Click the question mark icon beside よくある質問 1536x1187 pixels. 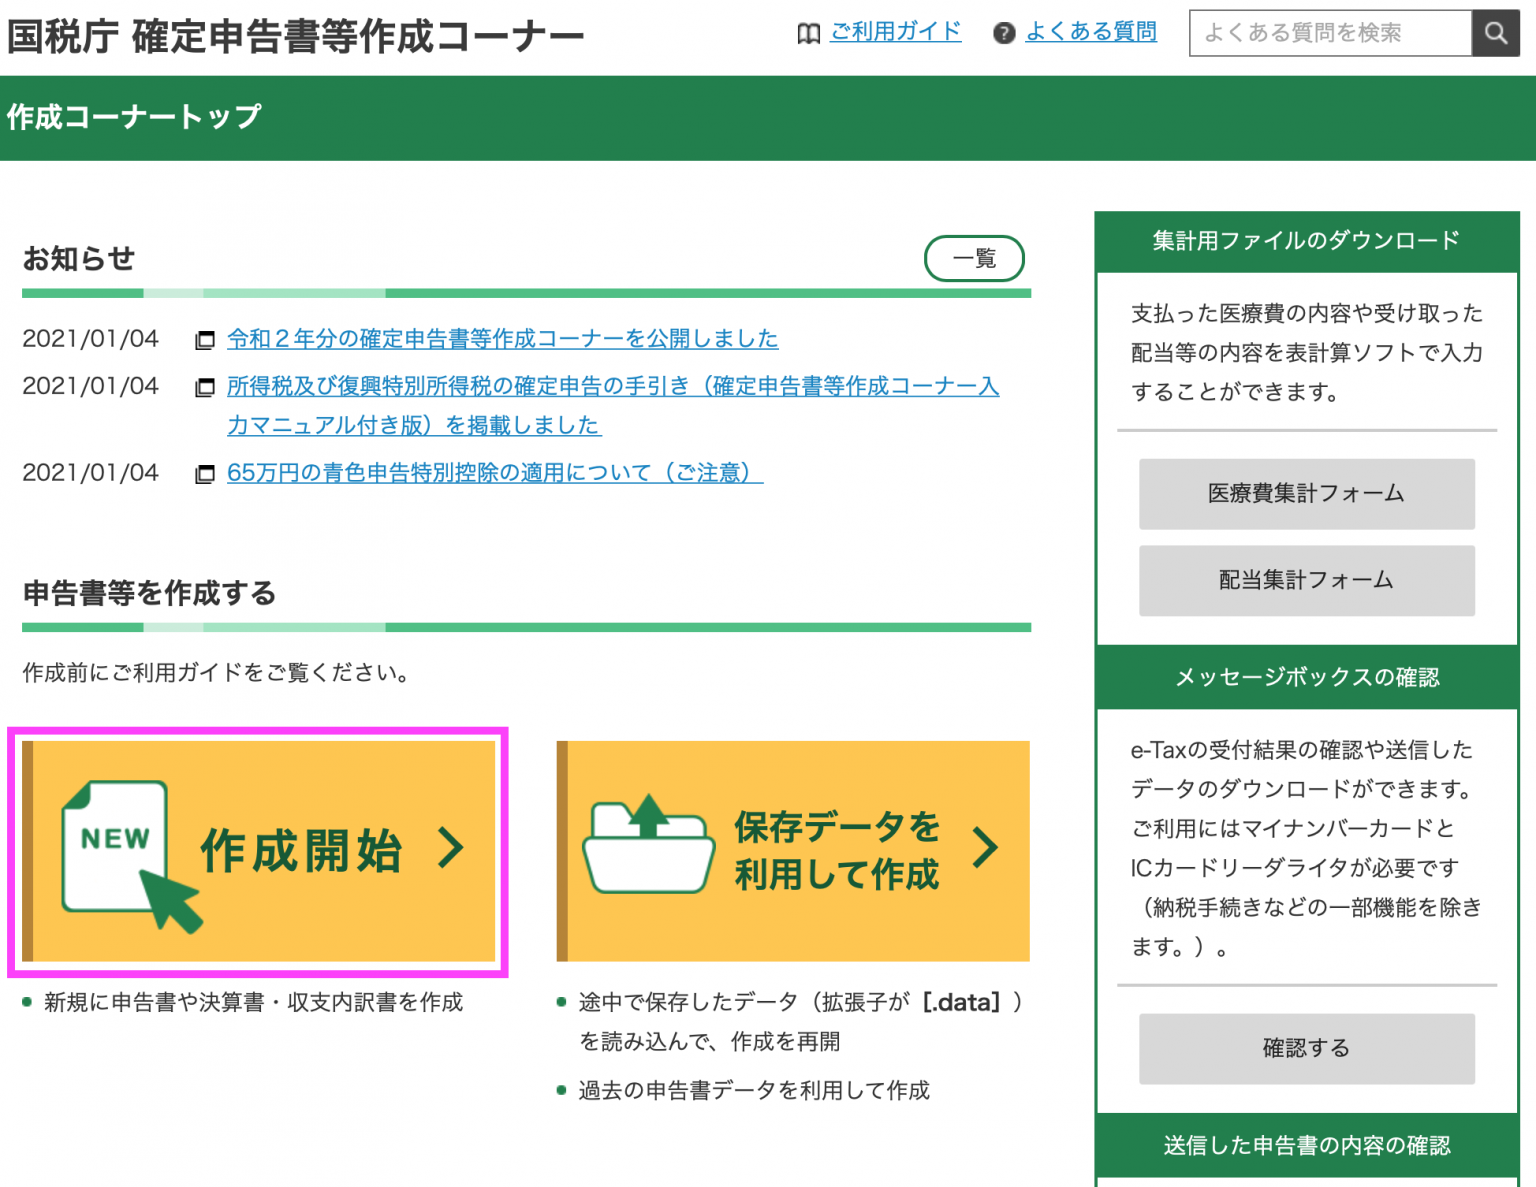click(x=1004, y=34)
